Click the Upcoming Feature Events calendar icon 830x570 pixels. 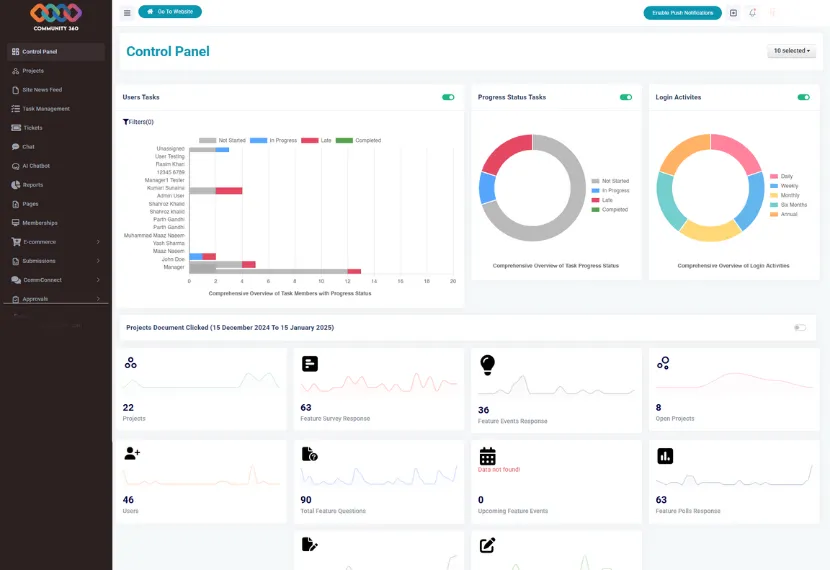[x=487, y=455]
